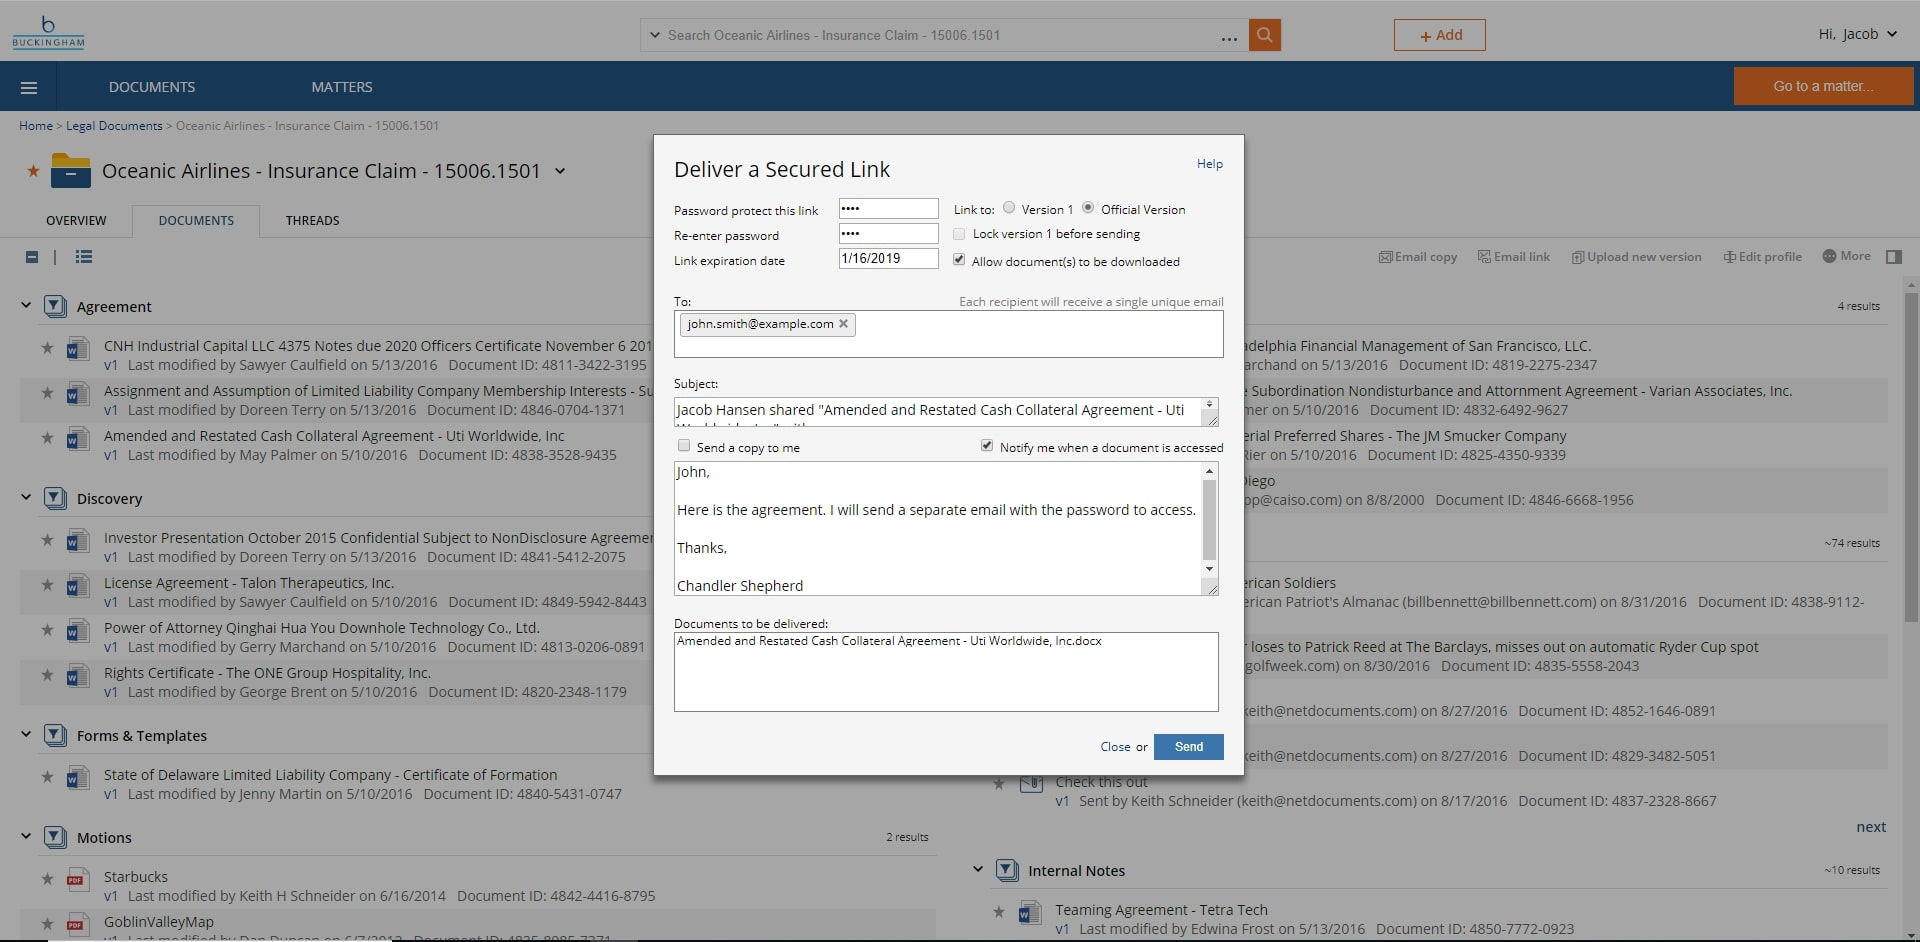Click the Oceanic Airlines folder icon
This screenshot has height=942, width=1920.
click(71, 170)
